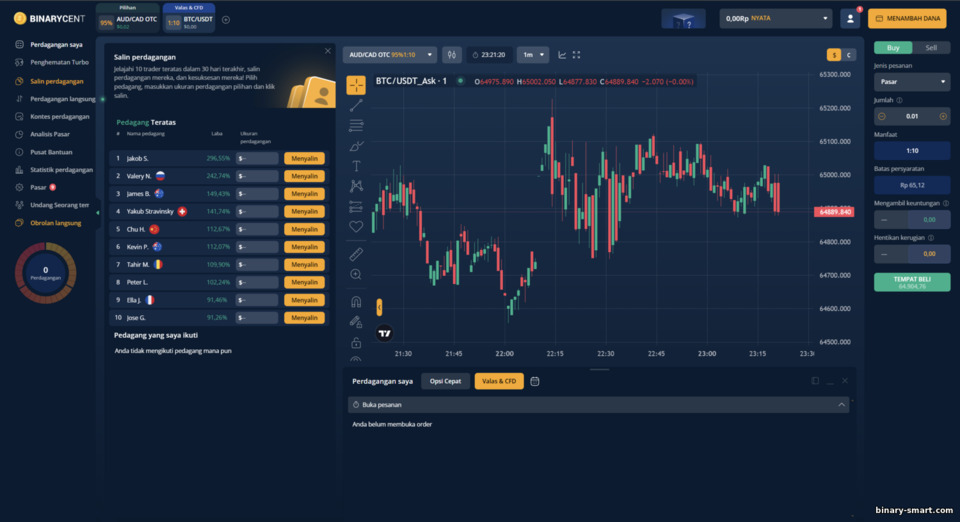Click the Hentikan kerugian value field

coord(929,254)
